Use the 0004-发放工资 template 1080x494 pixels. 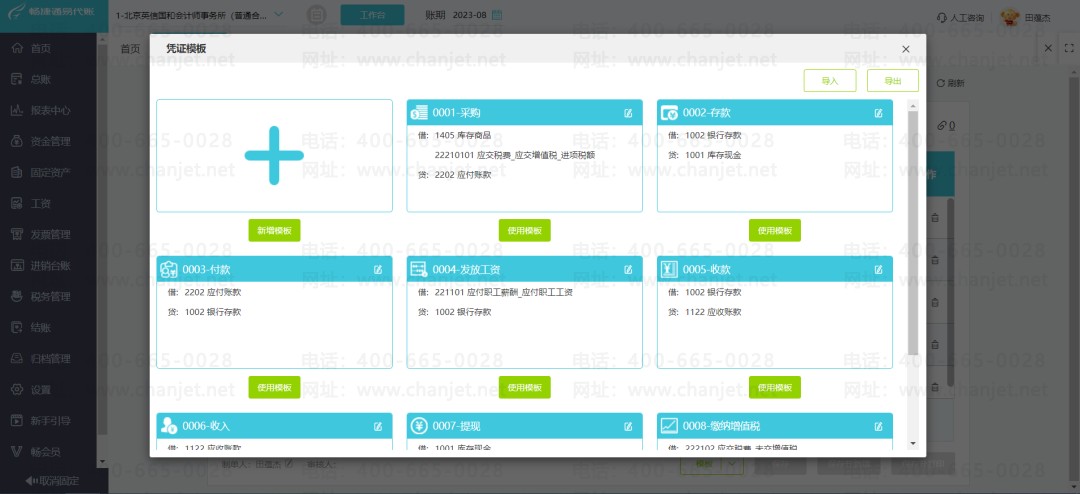pos(525,387)
